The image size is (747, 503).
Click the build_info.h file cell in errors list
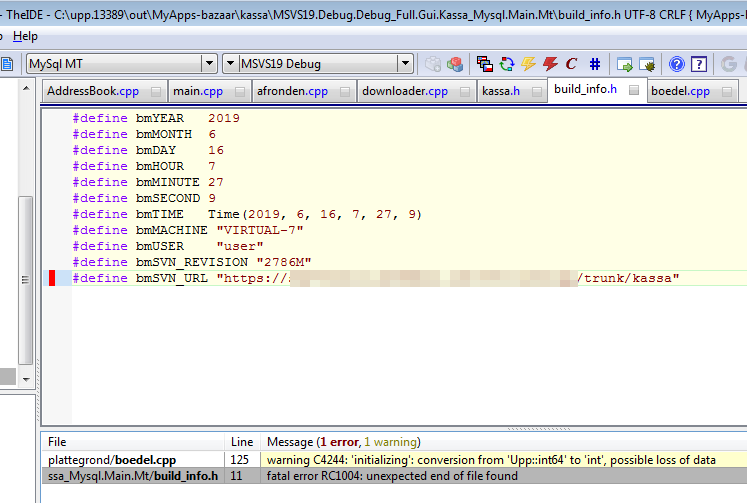(133, 476)
